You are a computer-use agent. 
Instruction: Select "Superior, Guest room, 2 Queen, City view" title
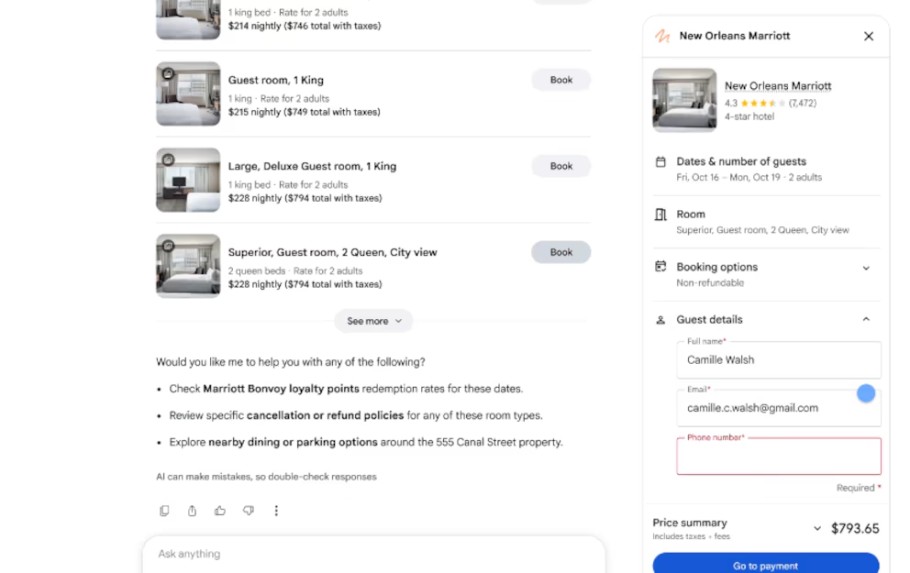(333, 252)
